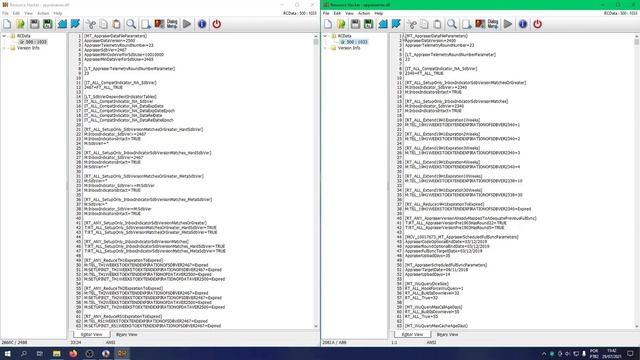Image resolution: width=640 pixels, height=360 pixels.
Task: Open the File menu in left window
Action: [5, 13]
